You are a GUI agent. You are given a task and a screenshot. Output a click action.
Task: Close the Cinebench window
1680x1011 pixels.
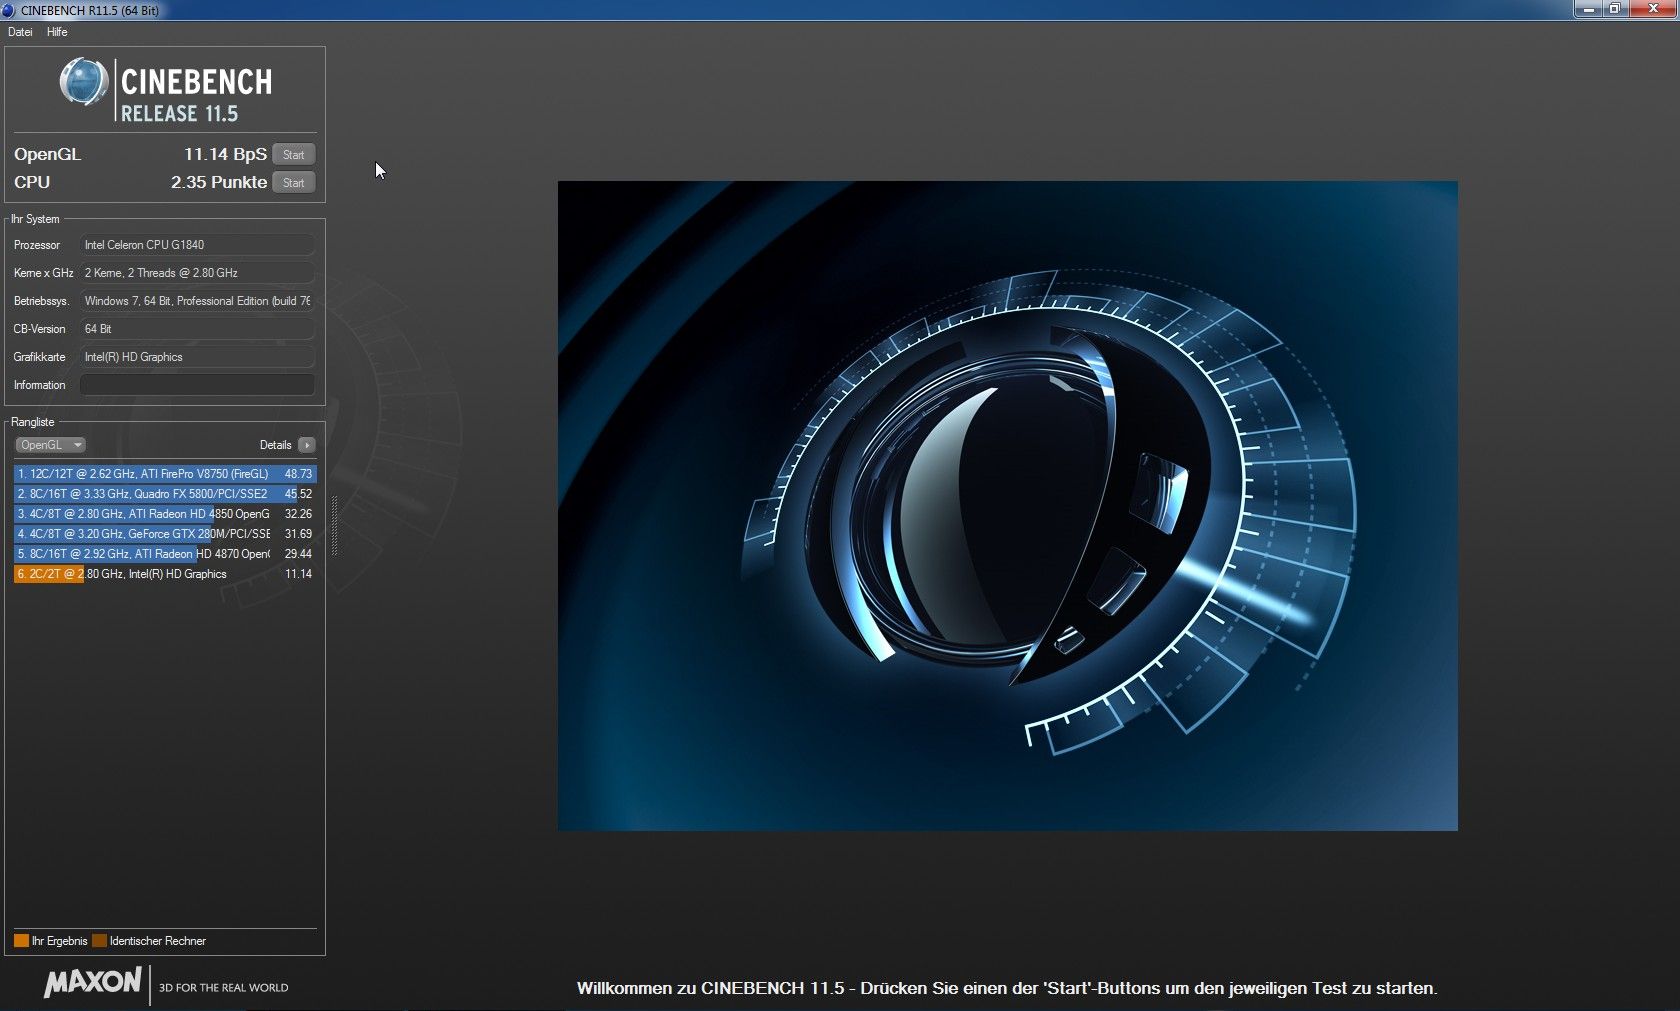coord(1653,9)
